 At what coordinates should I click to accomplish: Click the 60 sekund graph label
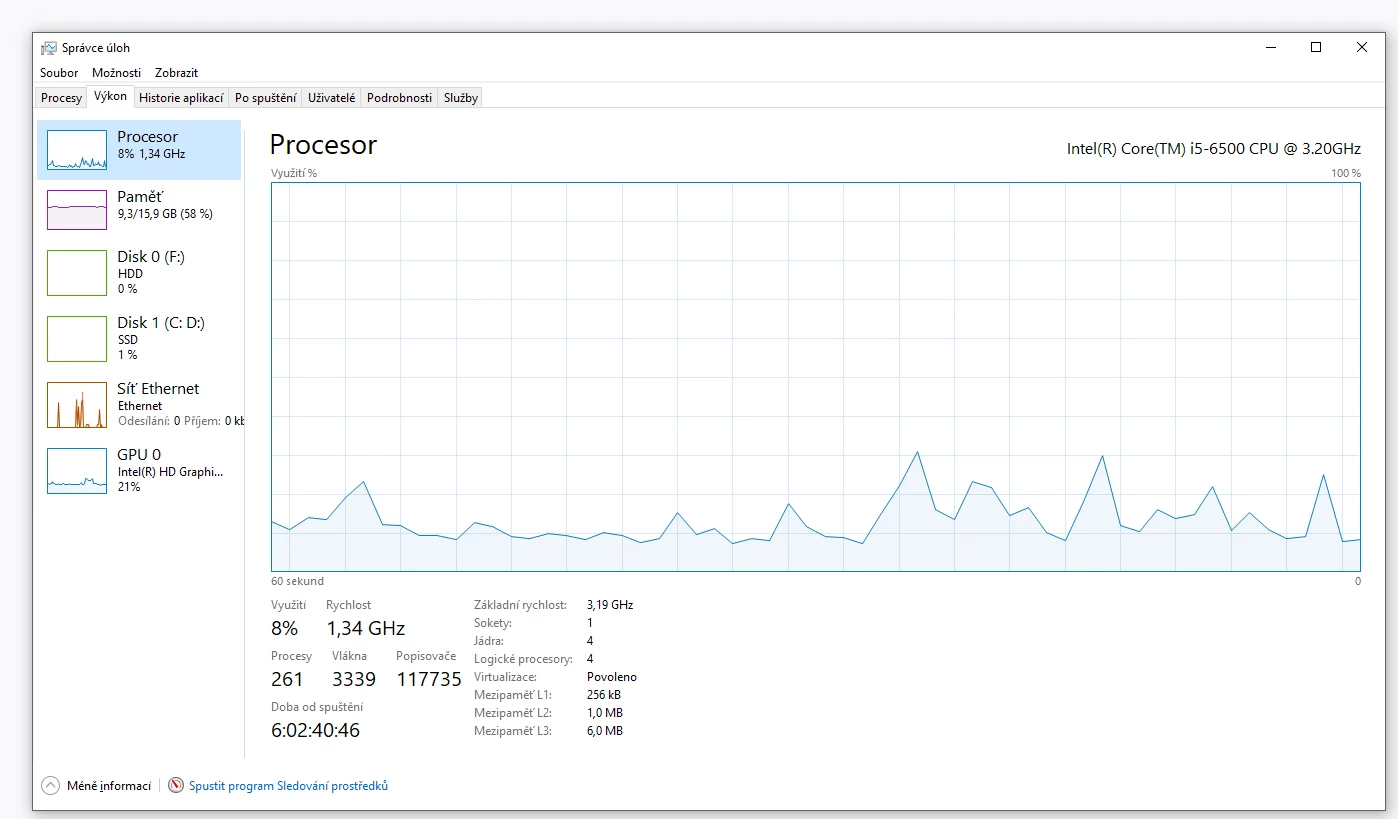[297, 581]
